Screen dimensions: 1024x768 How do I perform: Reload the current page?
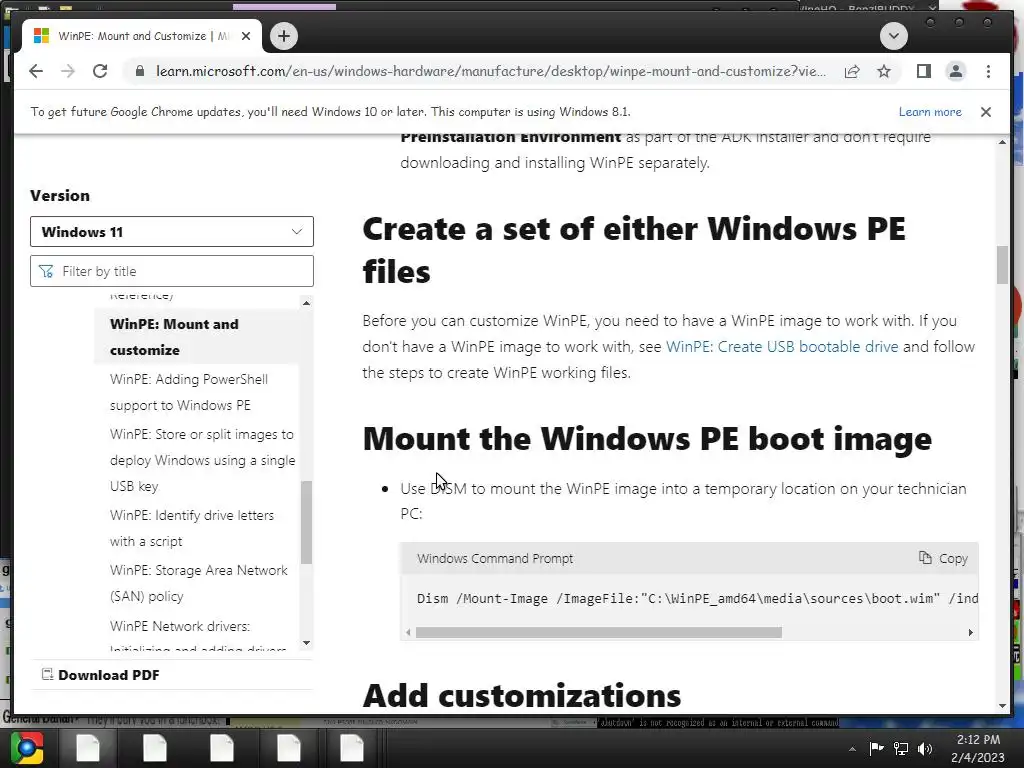coord(100,71)
